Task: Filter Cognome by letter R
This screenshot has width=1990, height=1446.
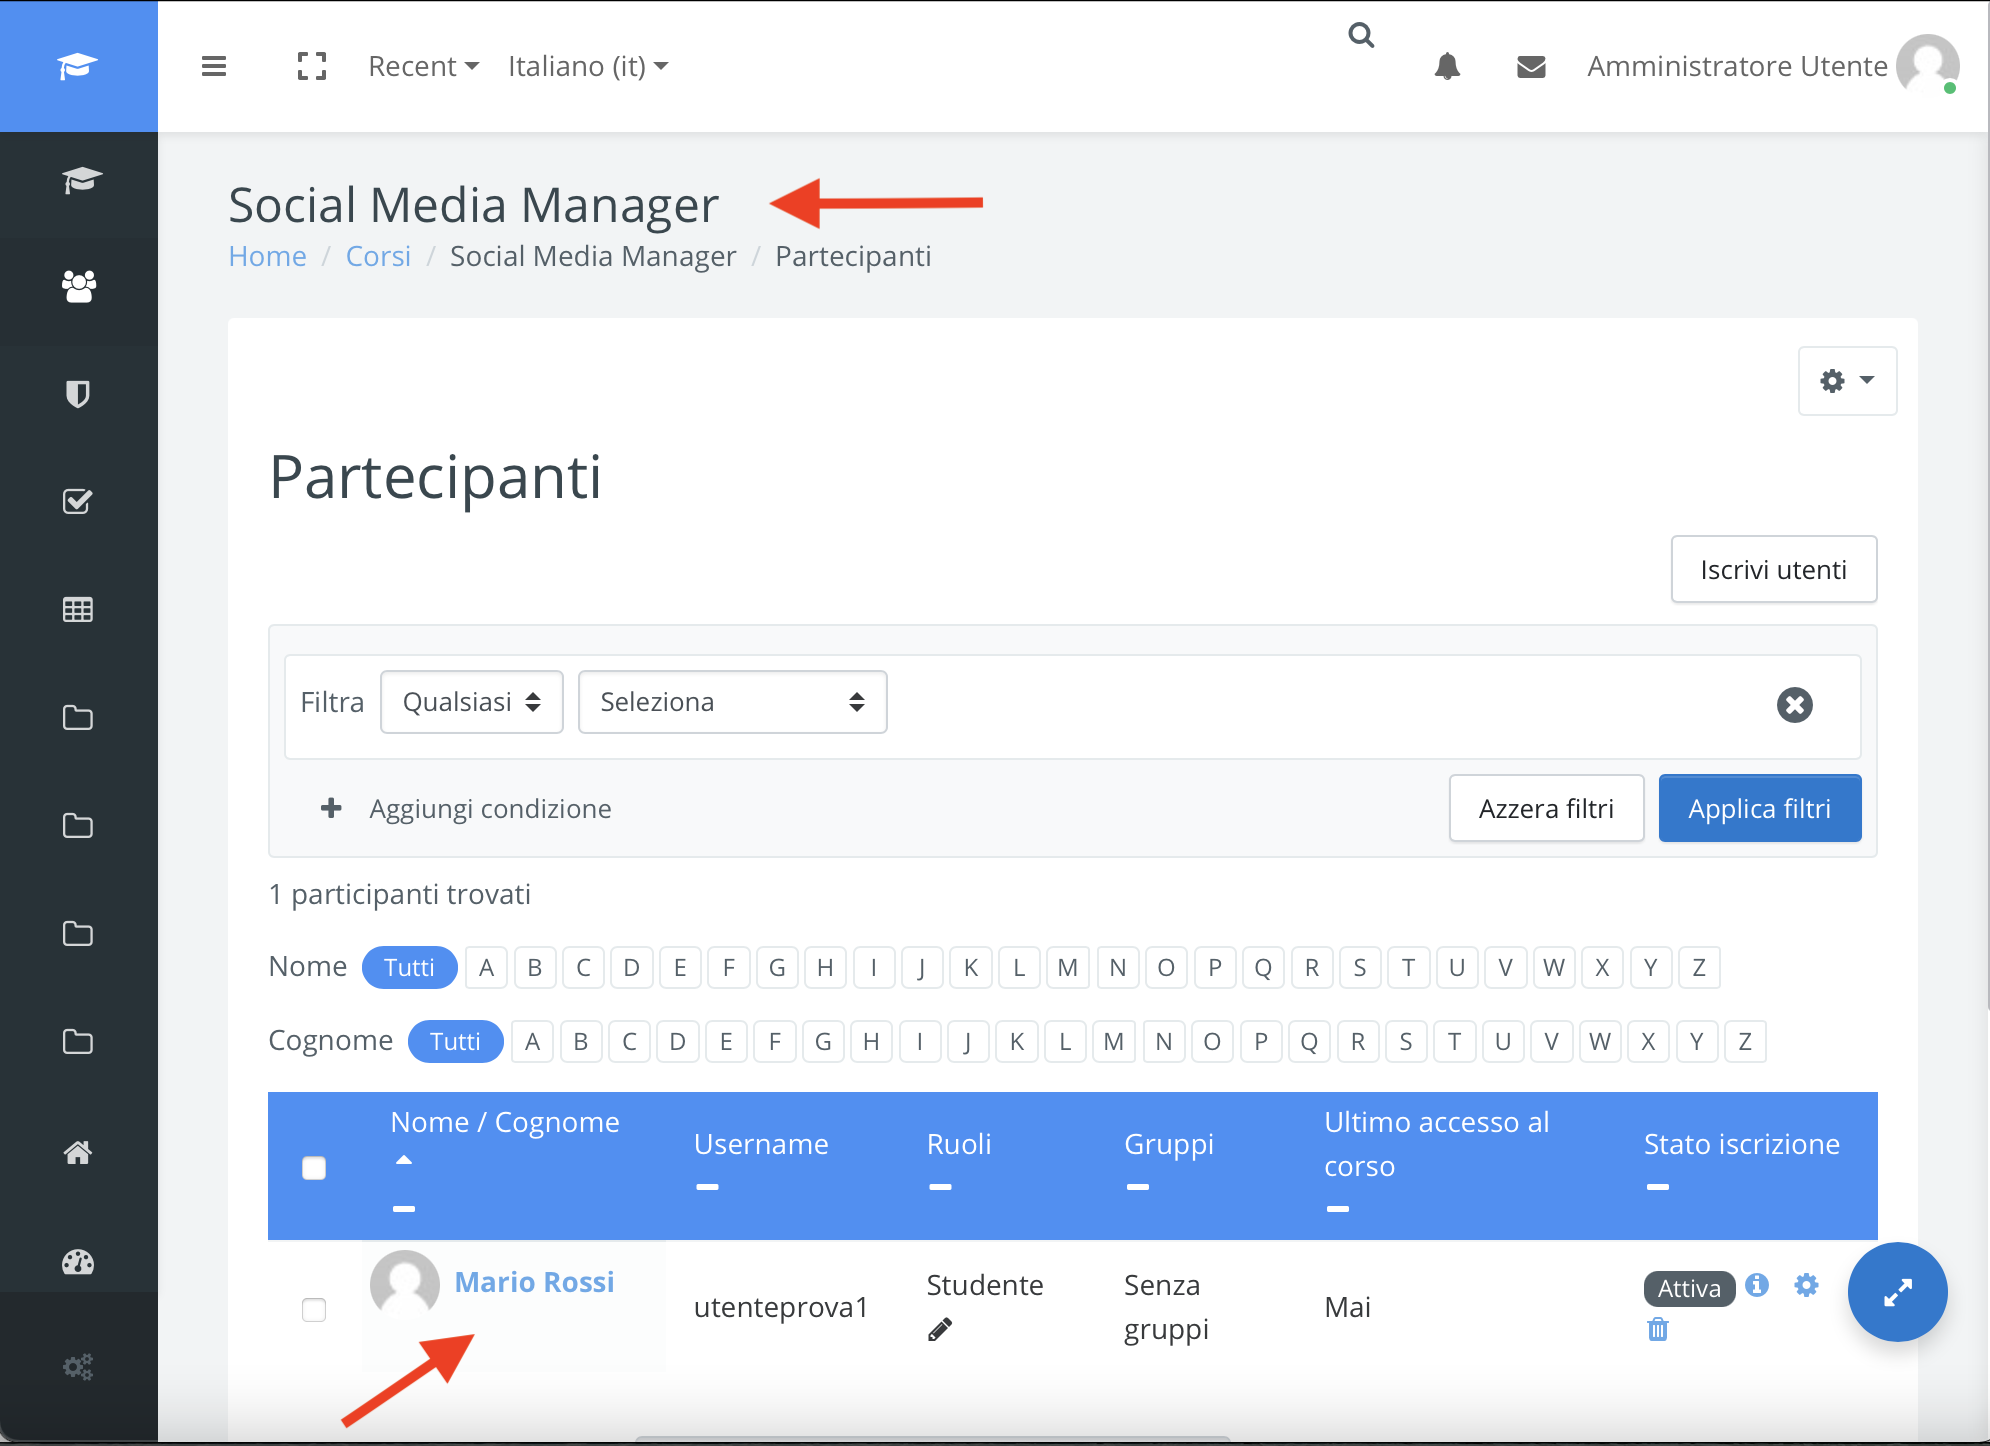Action: tap(1358, 1041)
